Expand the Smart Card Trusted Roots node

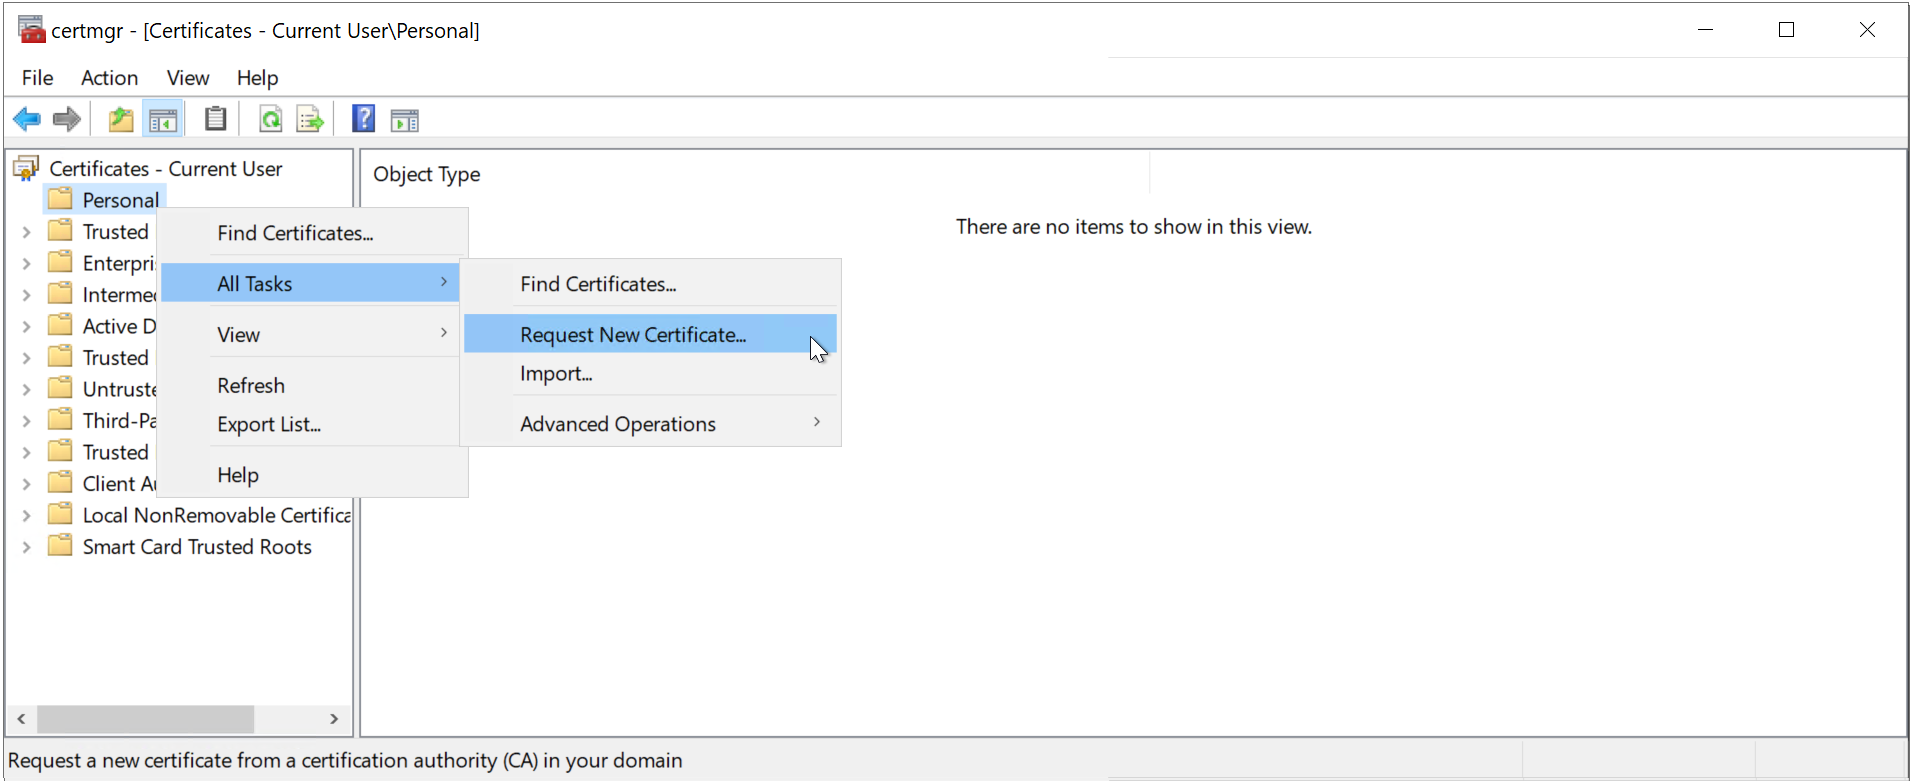pos(27,547)
